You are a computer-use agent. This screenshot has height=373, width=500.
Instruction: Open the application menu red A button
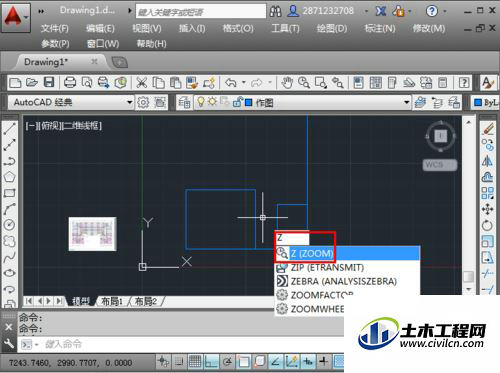click(x=16, y=17)
